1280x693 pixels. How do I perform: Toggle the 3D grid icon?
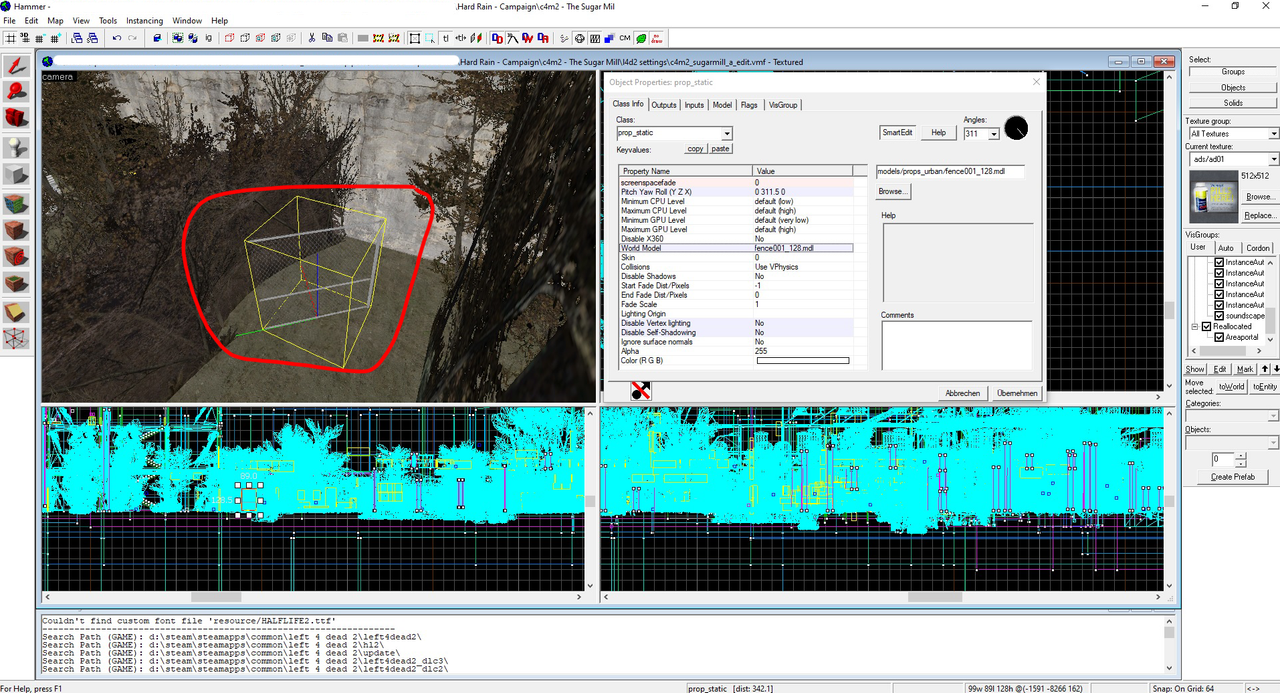coord(26,38)
